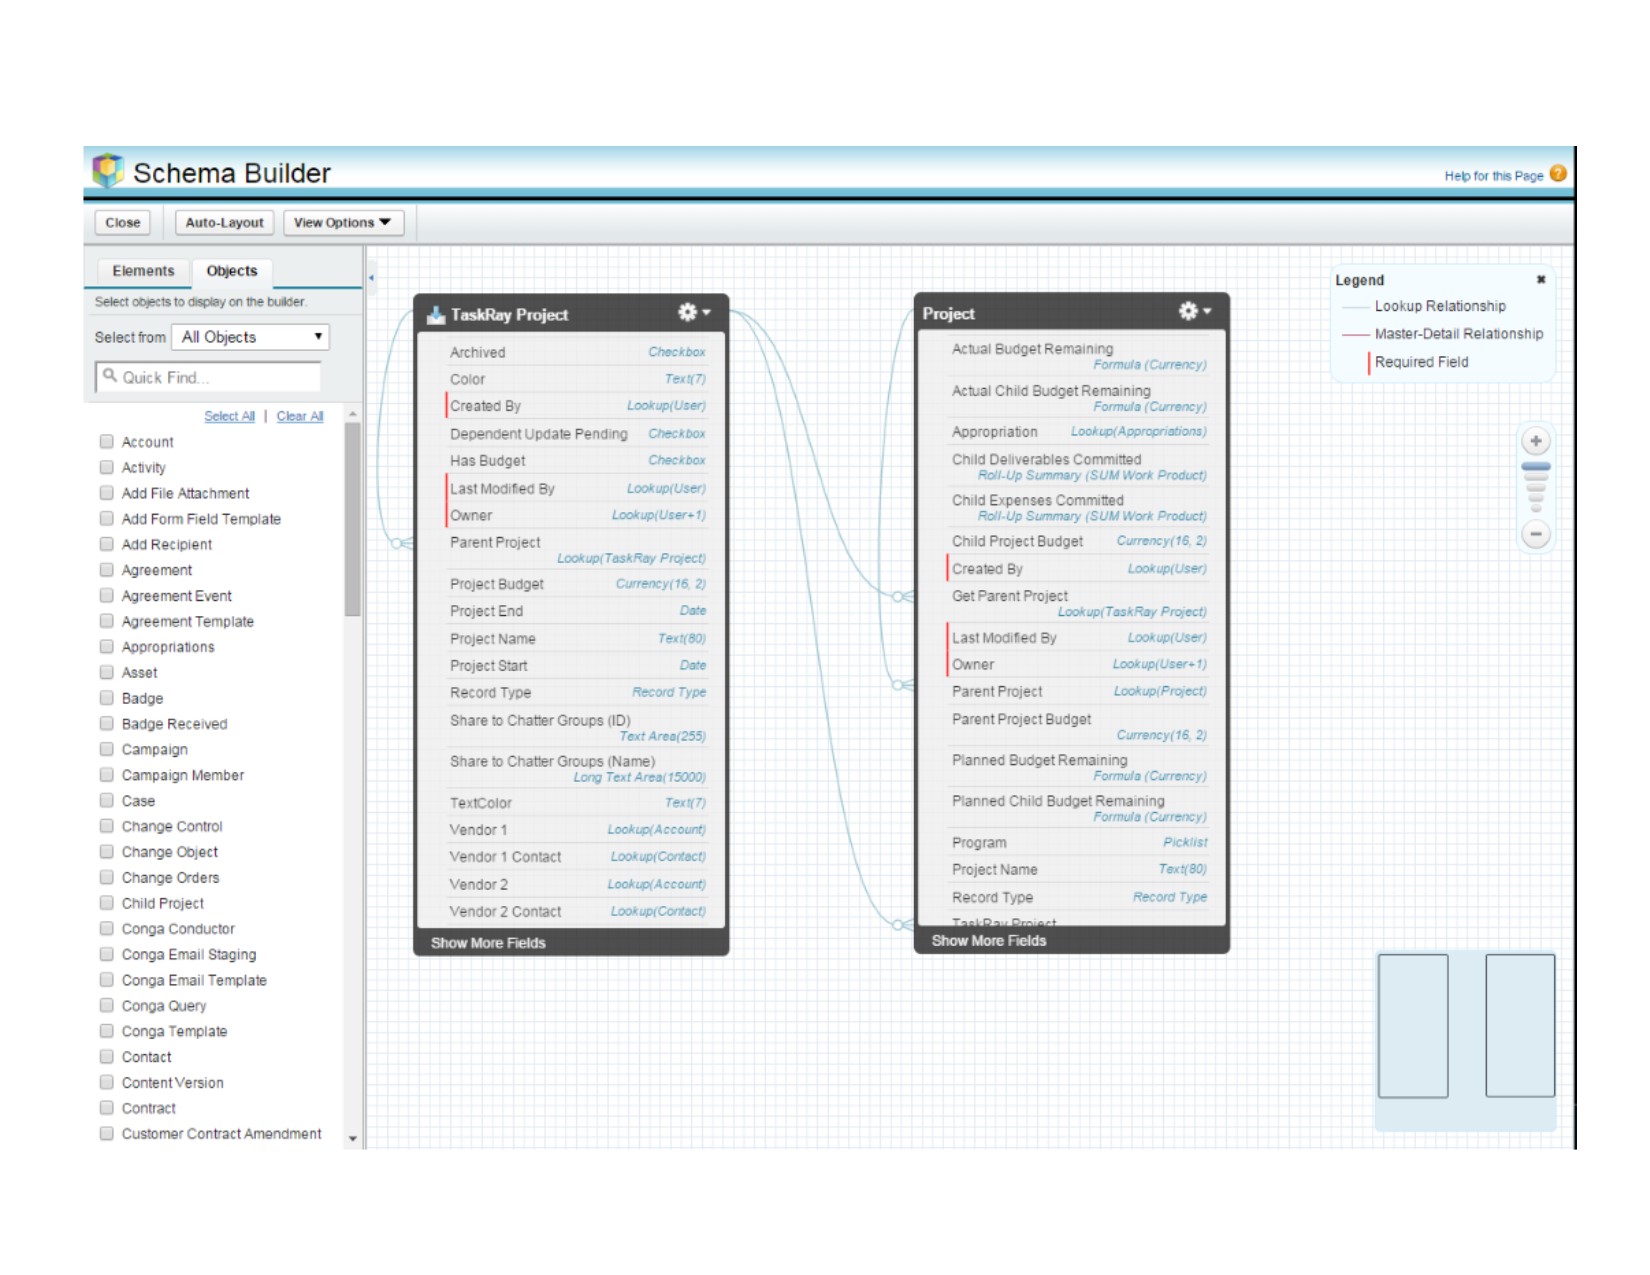Click the Select All link
Screen dimensions: 1650x1275
(x=229, y=416)
